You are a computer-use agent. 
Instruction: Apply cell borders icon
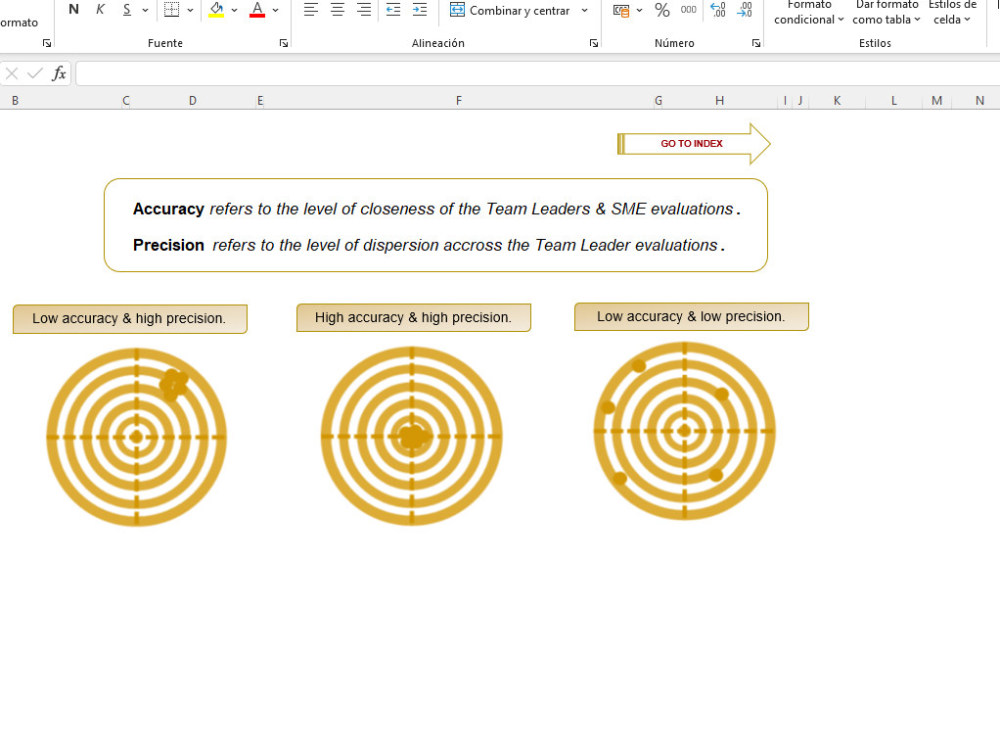tap(172, 10)
